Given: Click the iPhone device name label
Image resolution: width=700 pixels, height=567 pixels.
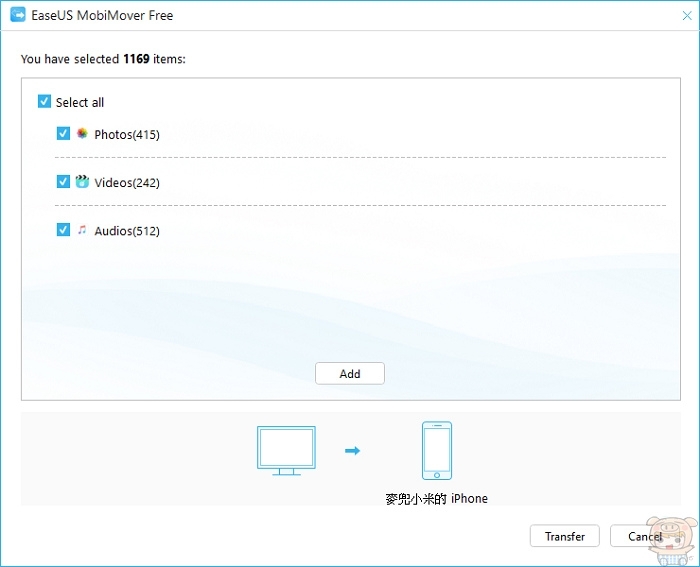Looking at the screenshot, I should tap(436, 498).
